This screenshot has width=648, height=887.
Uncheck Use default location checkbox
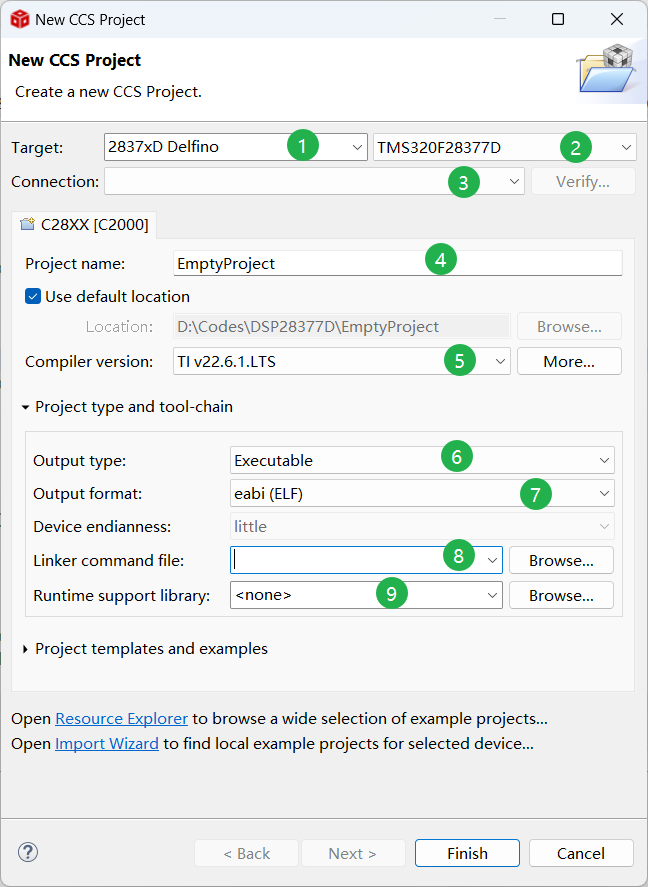pyautogui.click(x=33, y=296)
